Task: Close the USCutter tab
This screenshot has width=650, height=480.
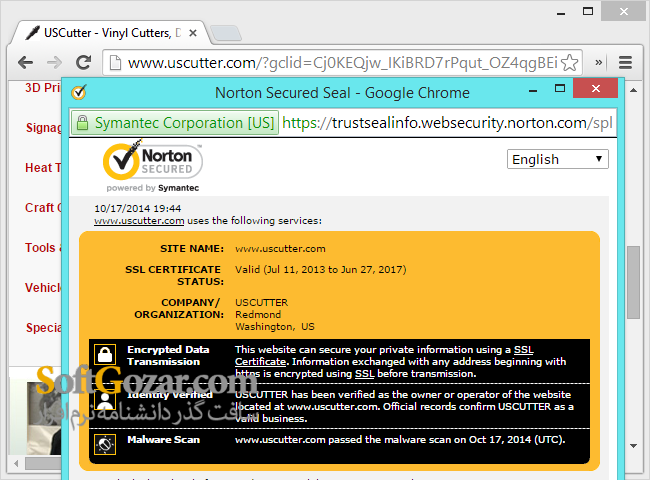Action: 193,33
